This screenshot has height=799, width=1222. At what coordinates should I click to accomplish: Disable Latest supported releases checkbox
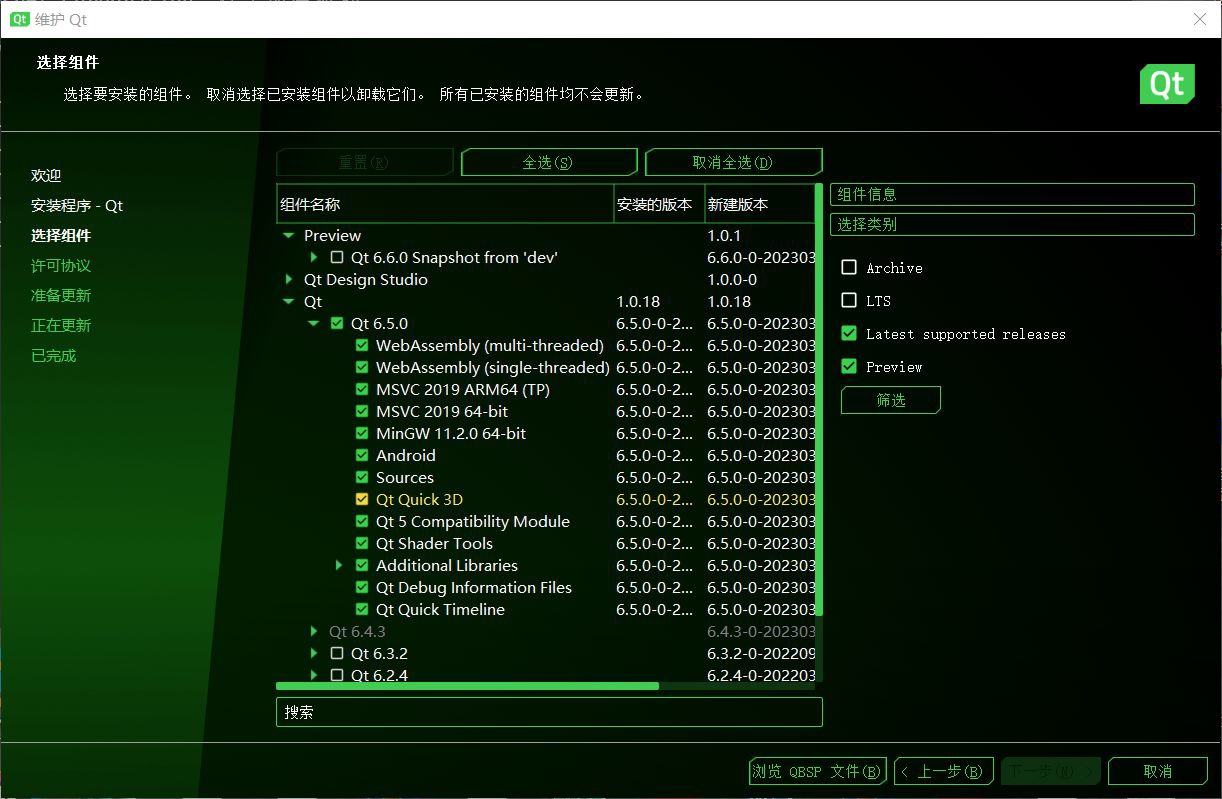pyautogui.click(x=849, y=334)
